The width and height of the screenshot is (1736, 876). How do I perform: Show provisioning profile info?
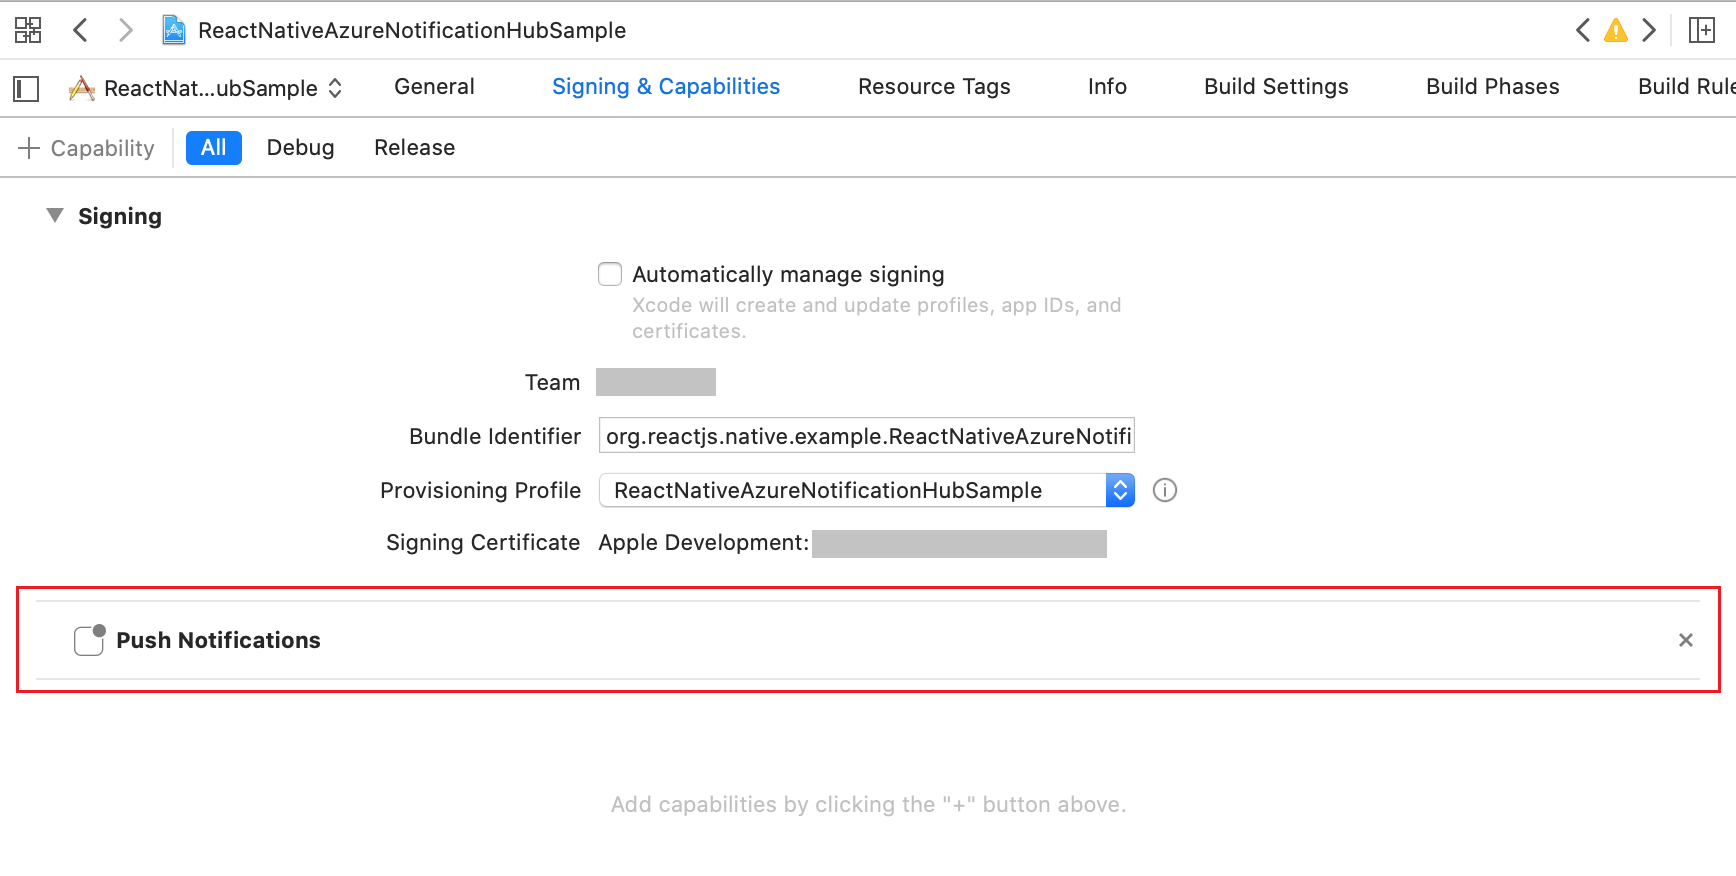click(x=1165, y=490)
